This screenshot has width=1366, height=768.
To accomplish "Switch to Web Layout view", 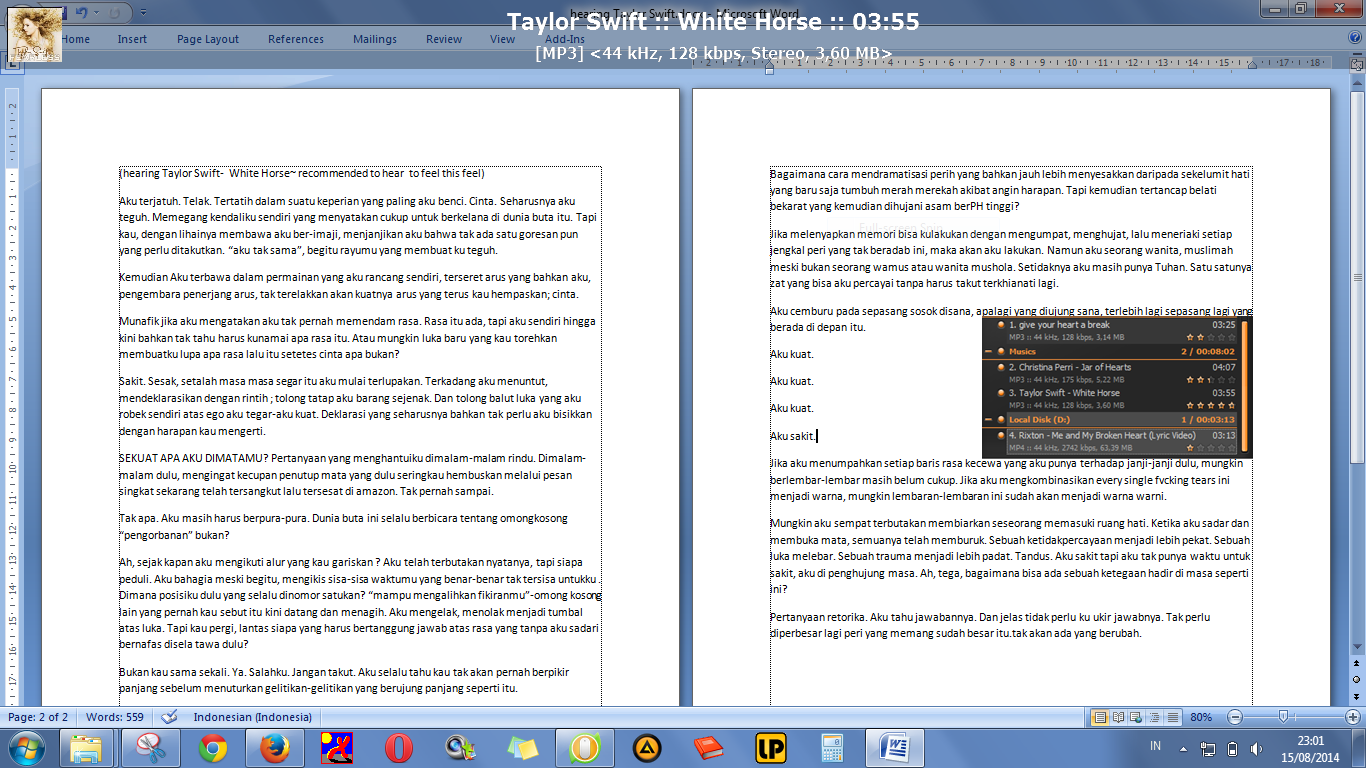I will (x=1137, y=717).
